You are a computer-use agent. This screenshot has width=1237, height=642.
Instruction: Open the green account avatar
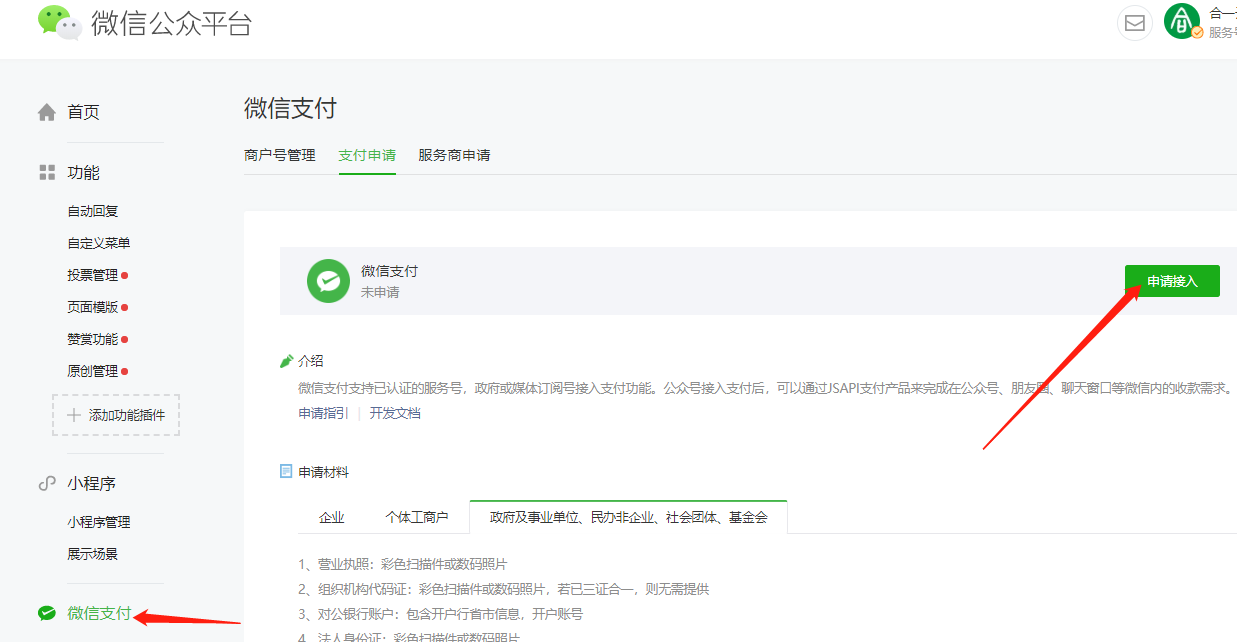1183,21
